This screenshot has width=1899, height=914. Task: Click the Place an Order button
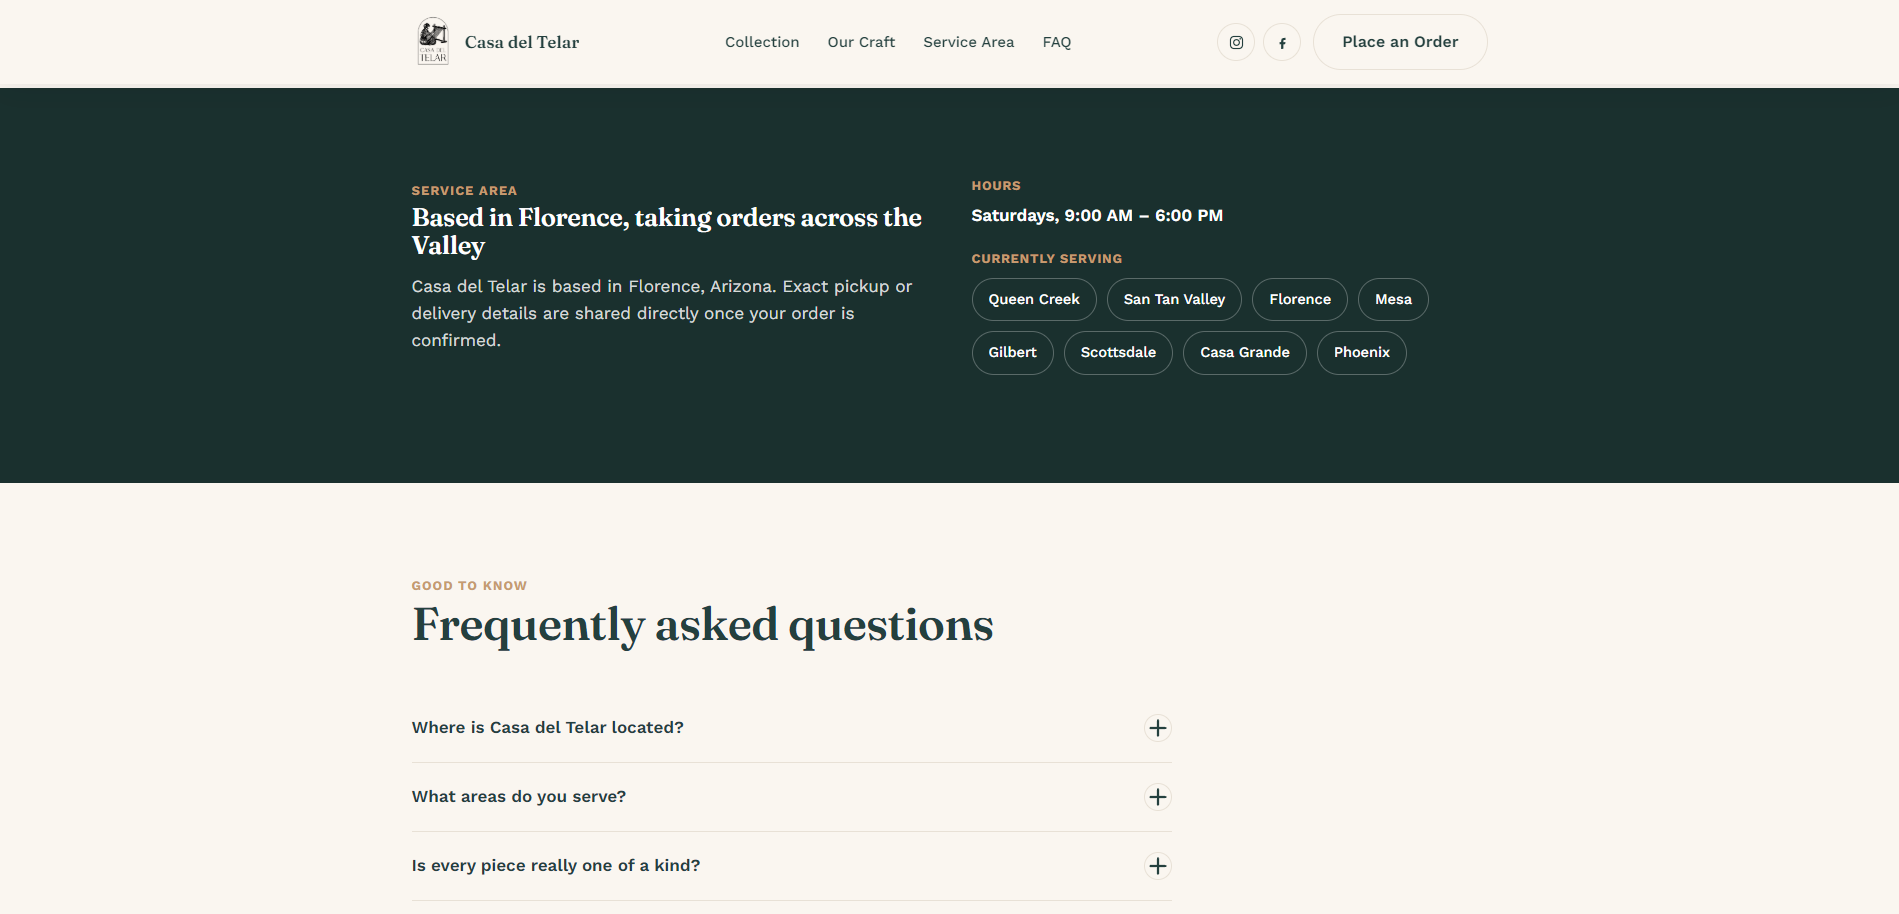[1400, 42]
